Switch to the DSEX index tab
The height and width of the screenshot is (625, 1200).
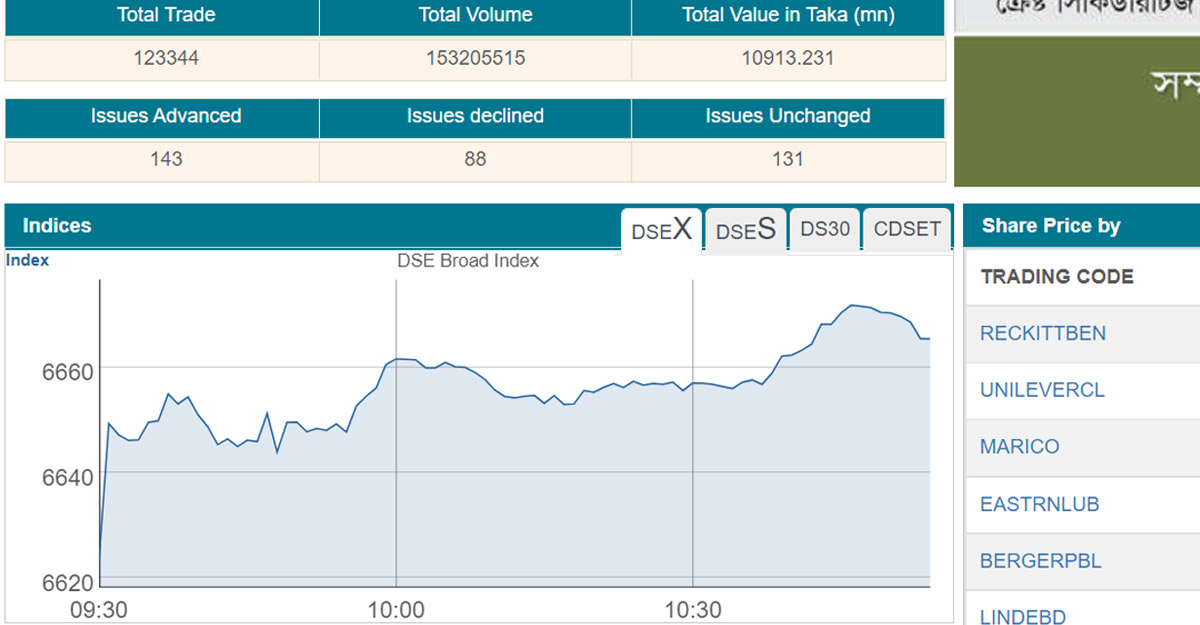661,230
